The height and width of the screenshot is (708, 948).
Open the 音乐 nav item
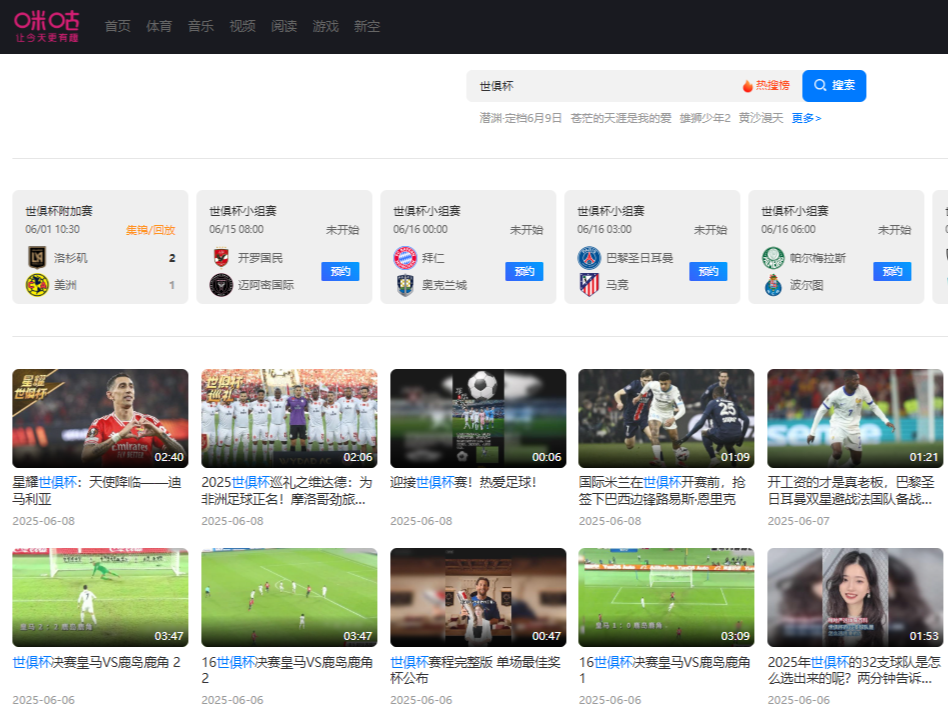click(x=201, y=26)
